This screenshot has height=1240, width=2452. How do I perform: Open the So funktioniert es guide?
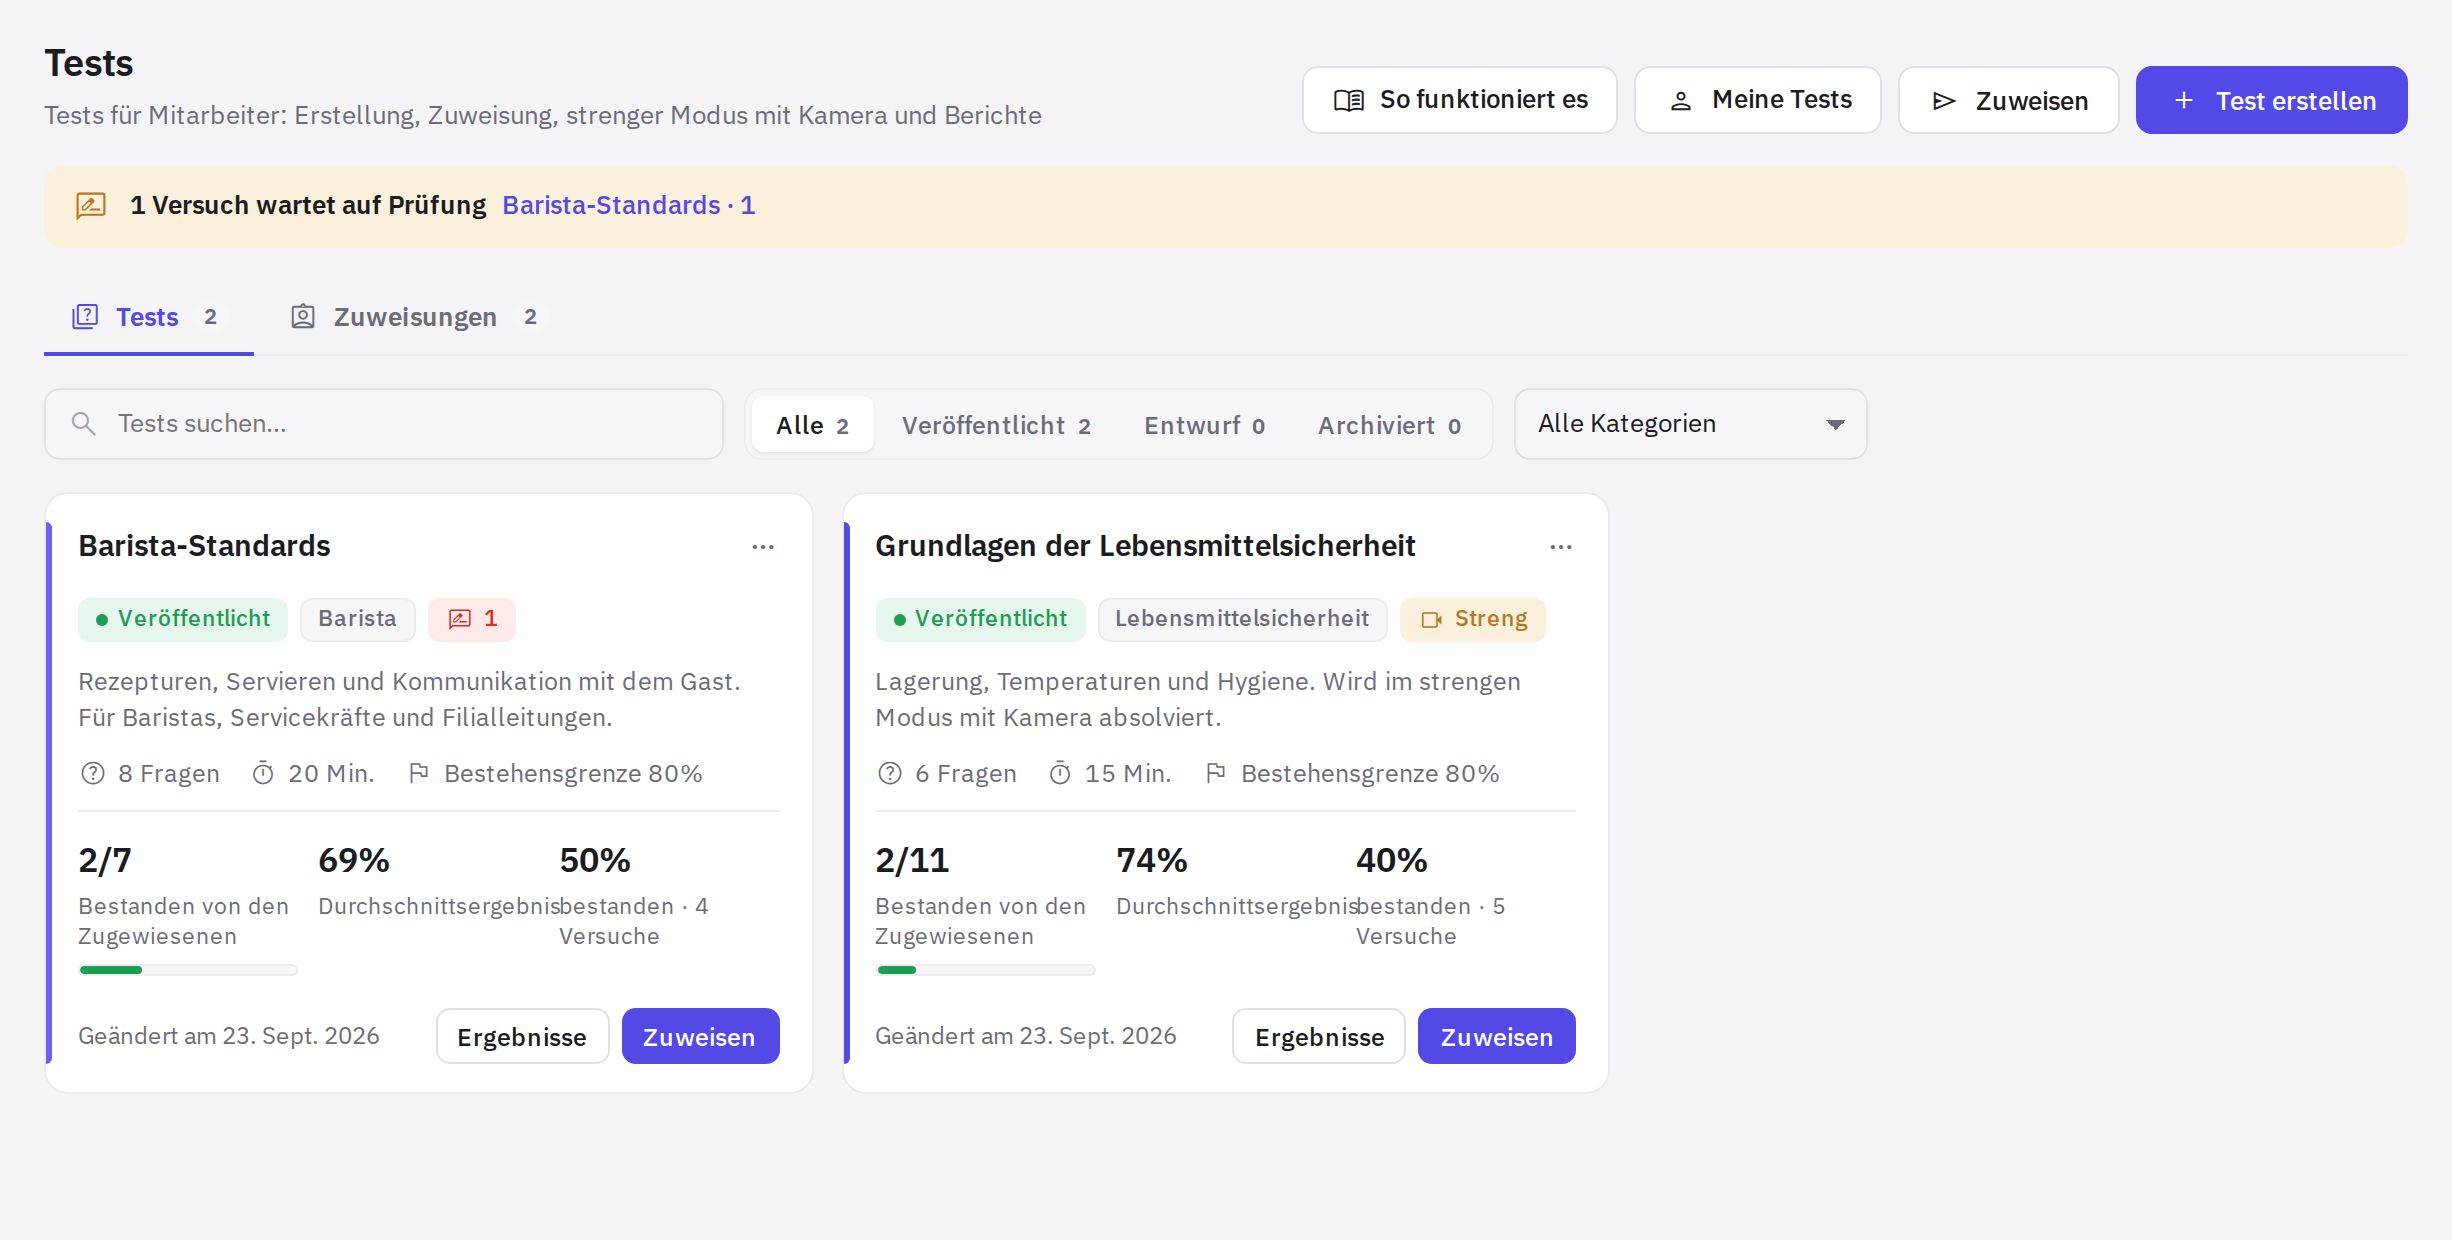(1459, 100)
